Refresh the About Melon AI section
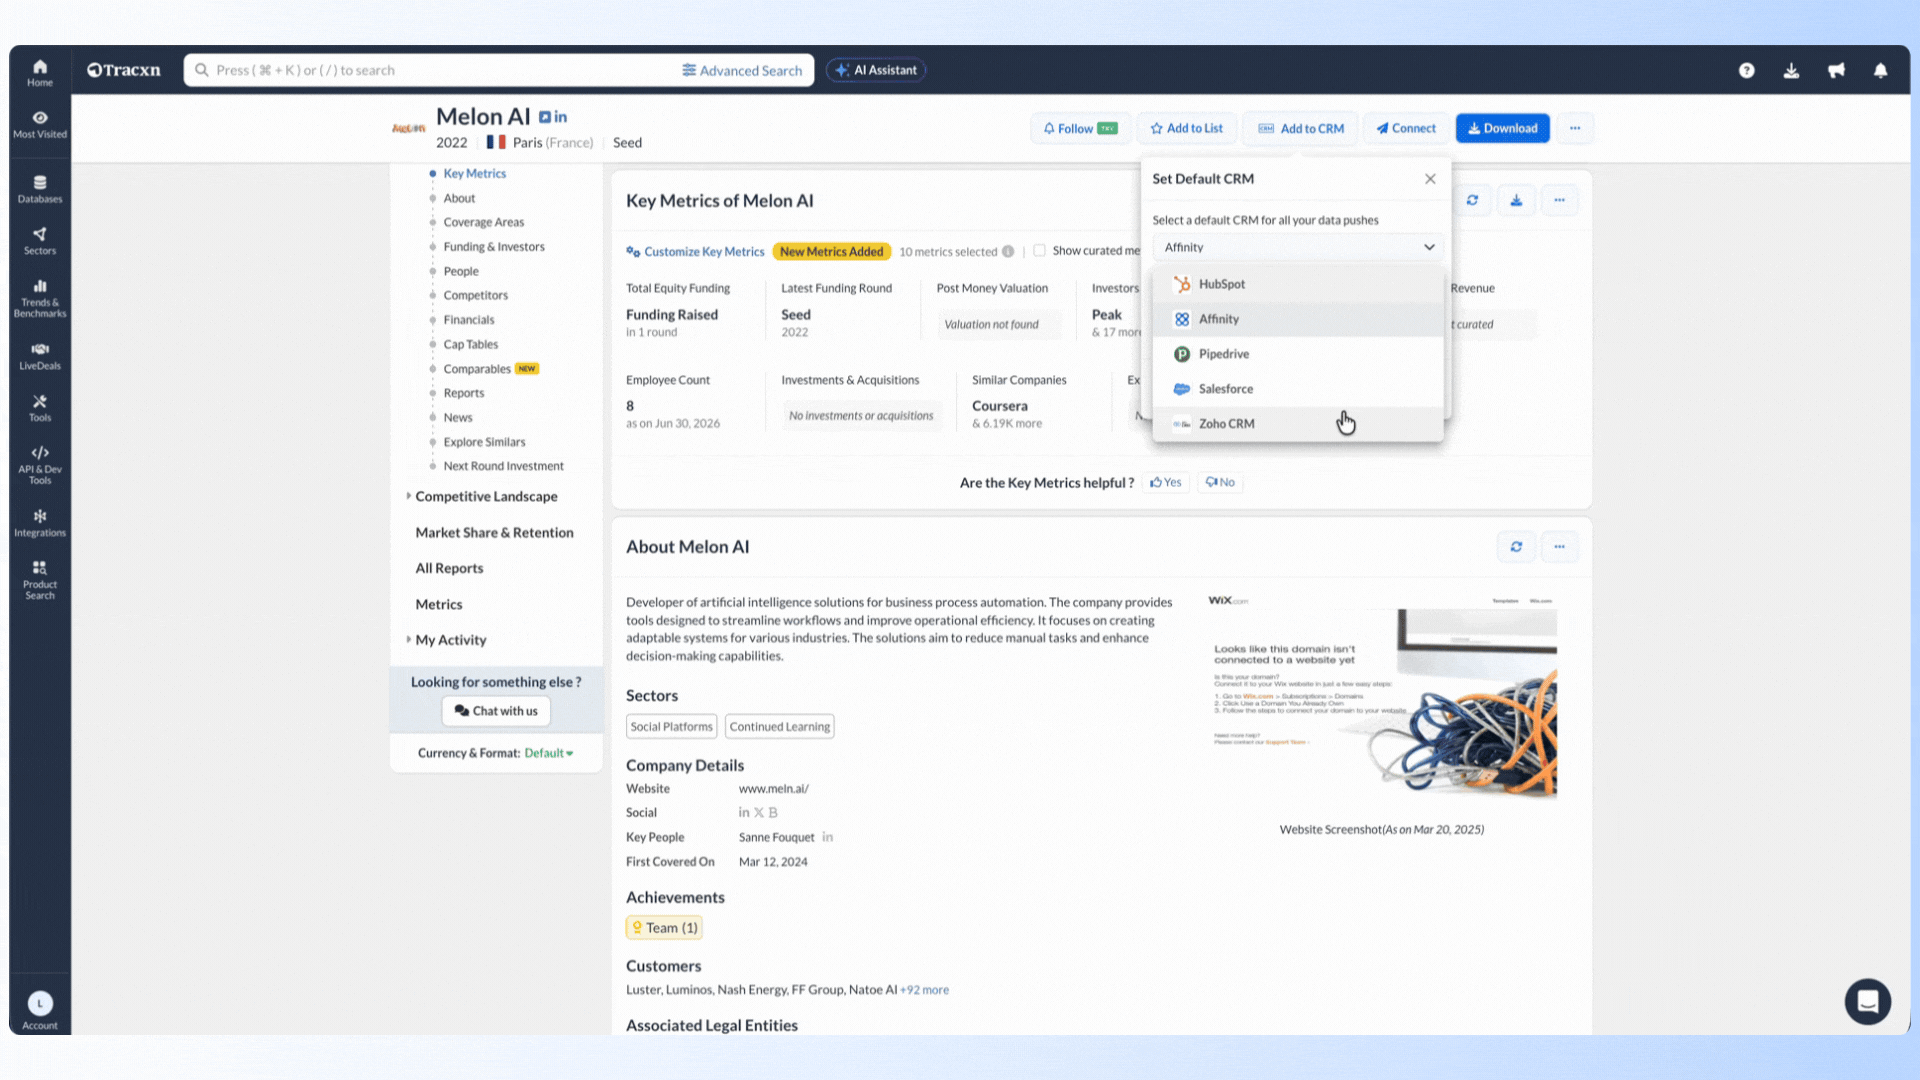 [x=1516, y=547]
